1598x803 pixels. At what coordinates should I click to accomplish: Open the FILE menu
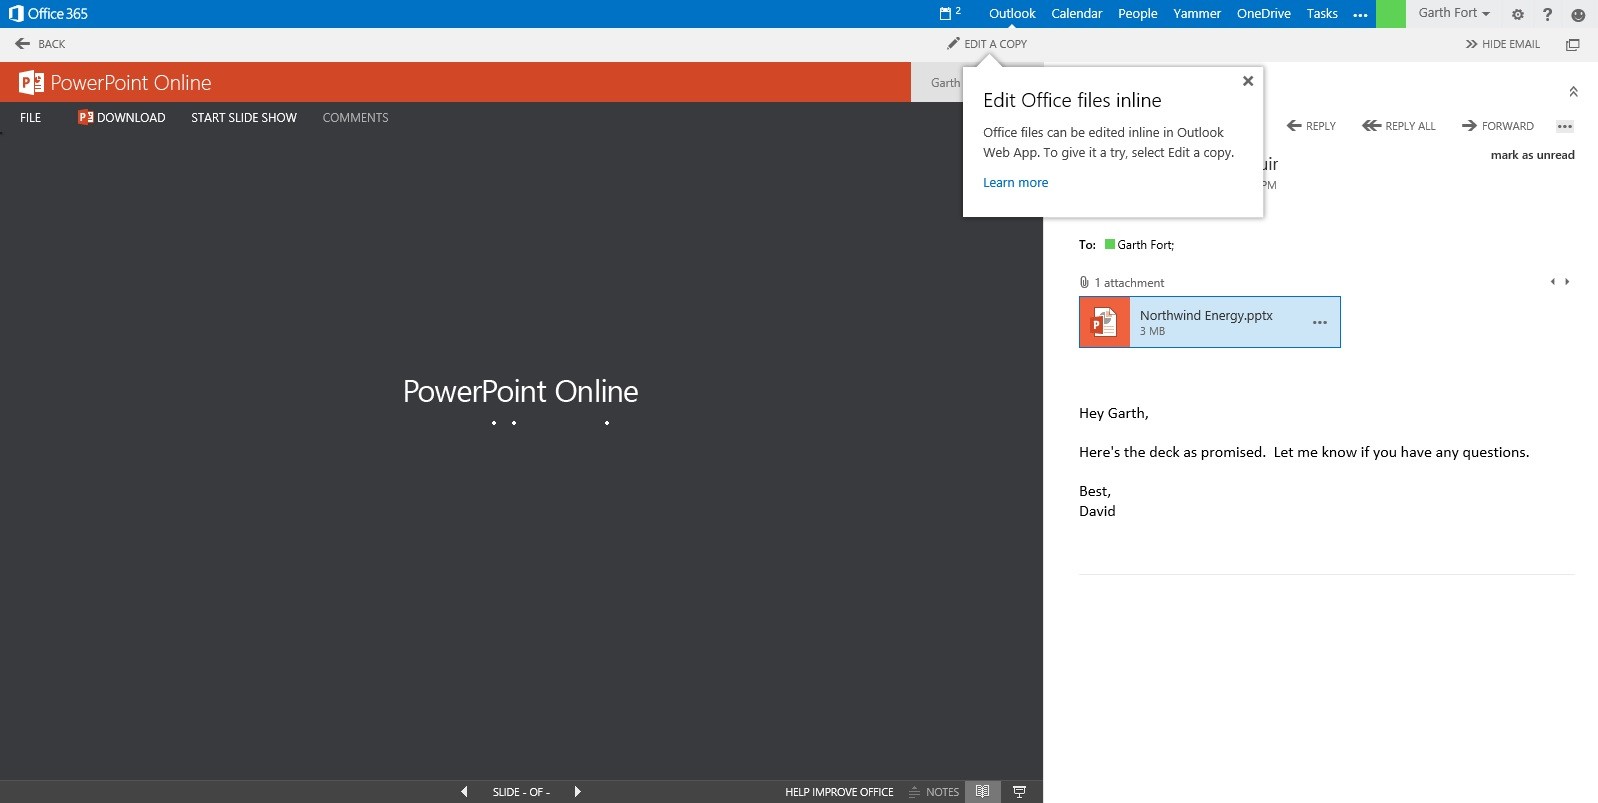tap(31, 118)
